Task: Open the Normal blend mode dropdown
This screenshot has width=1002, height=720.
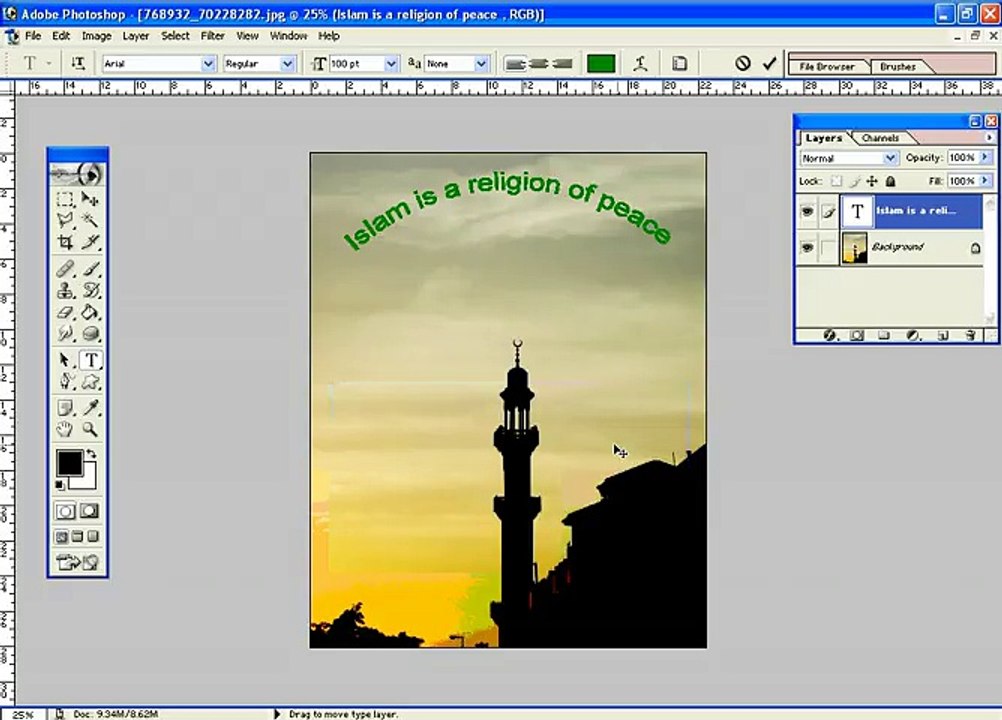Action: 890,158
